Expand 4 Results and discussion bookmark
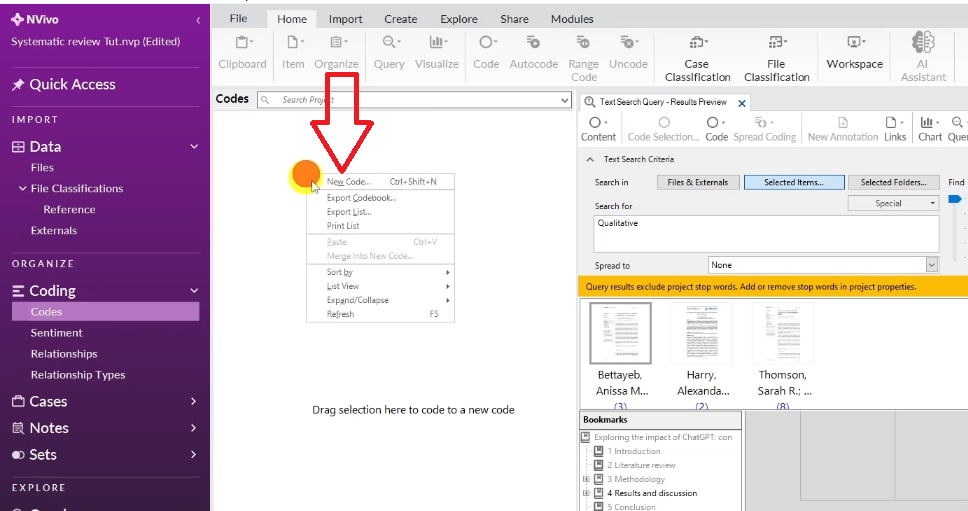 [x=586, y=493]
